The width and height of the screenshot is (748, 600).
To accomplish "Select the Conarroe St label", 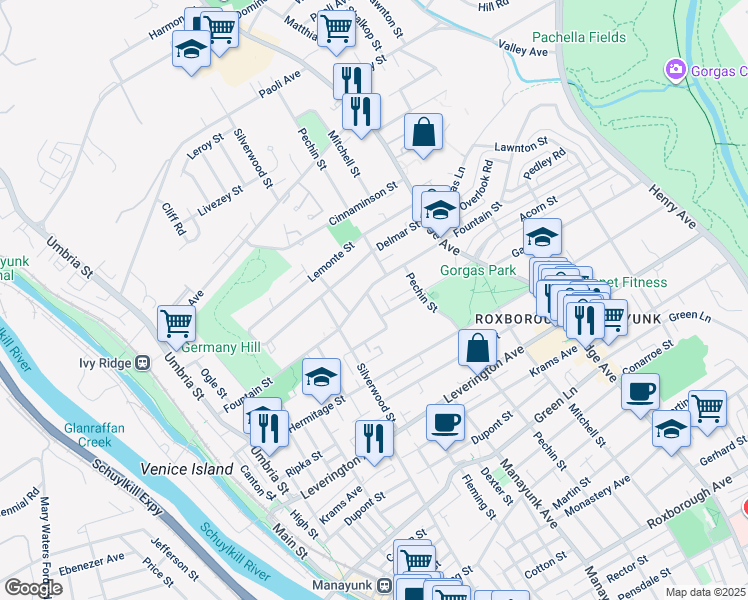I will click(x=648, y=357).
